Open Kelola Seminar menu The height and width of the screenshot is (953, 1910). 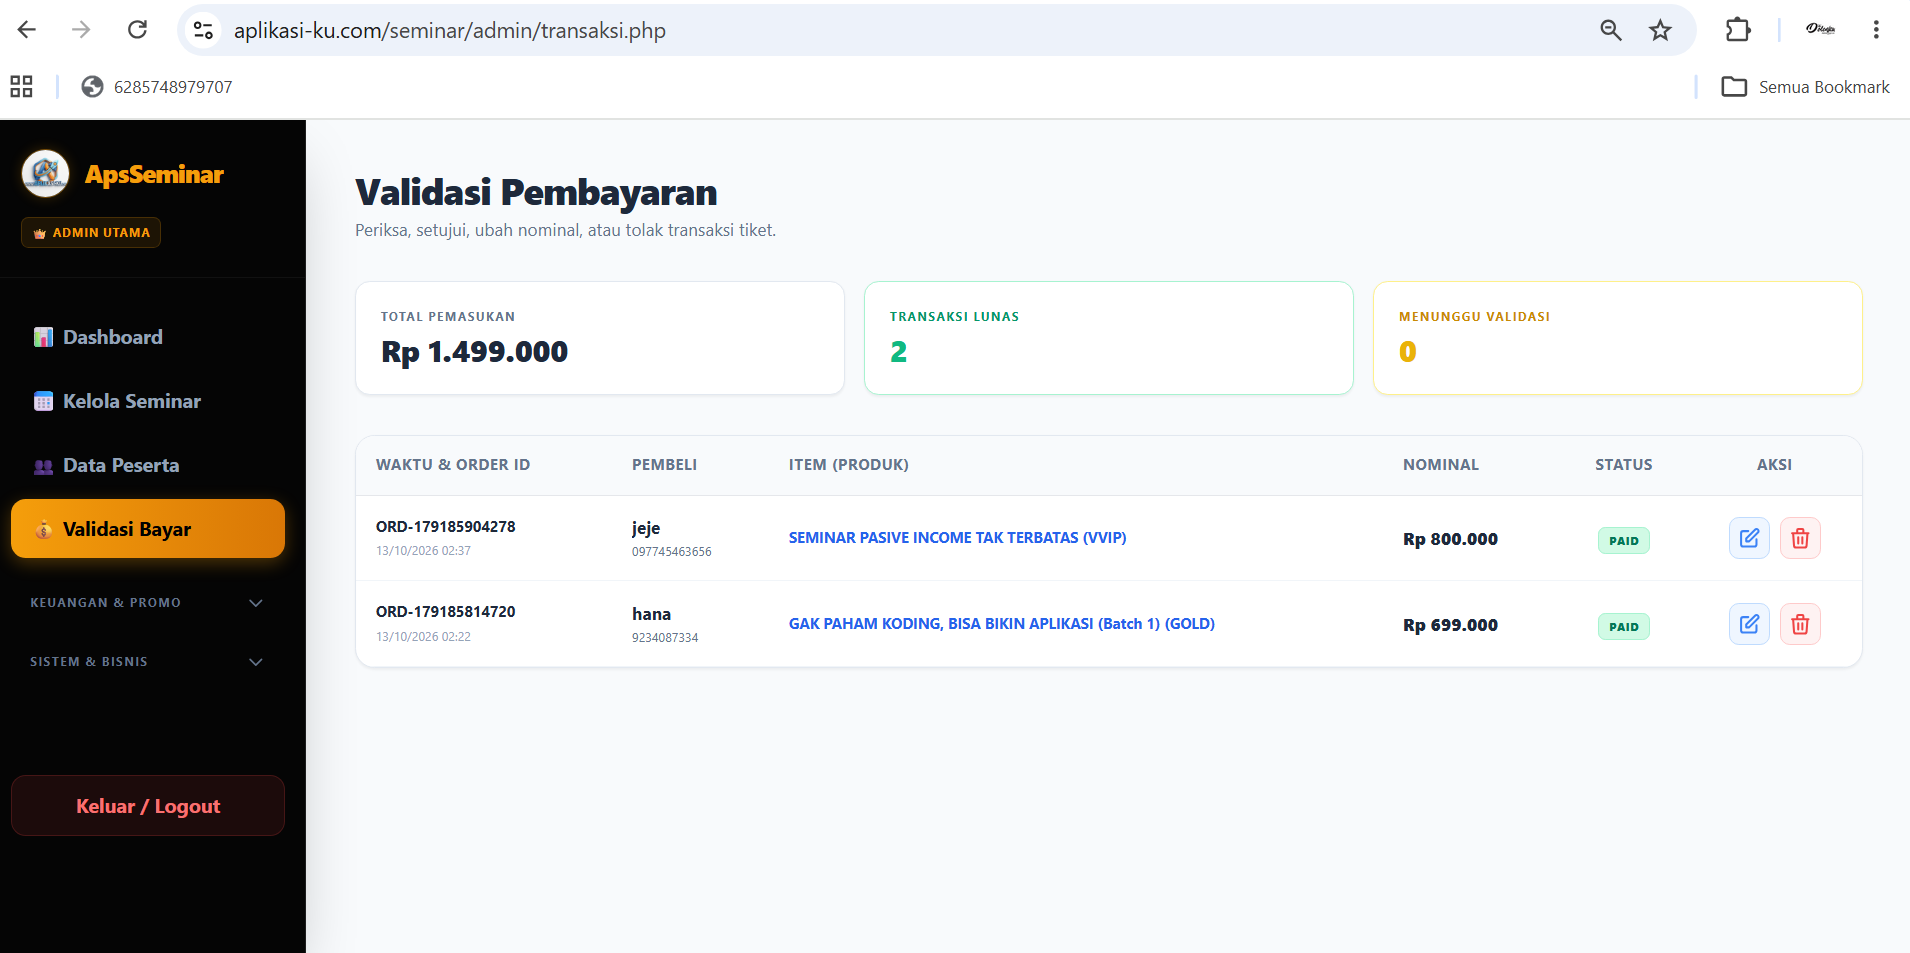pos(147,401)
